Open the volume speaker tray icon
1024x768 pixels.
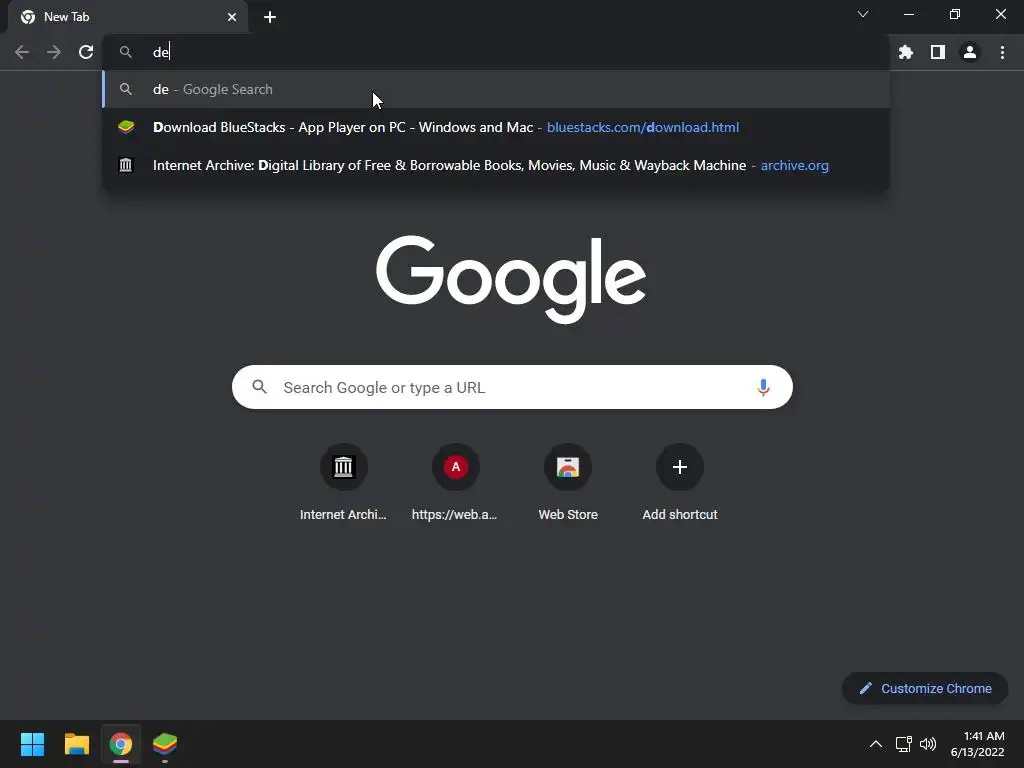coord(927,744)
